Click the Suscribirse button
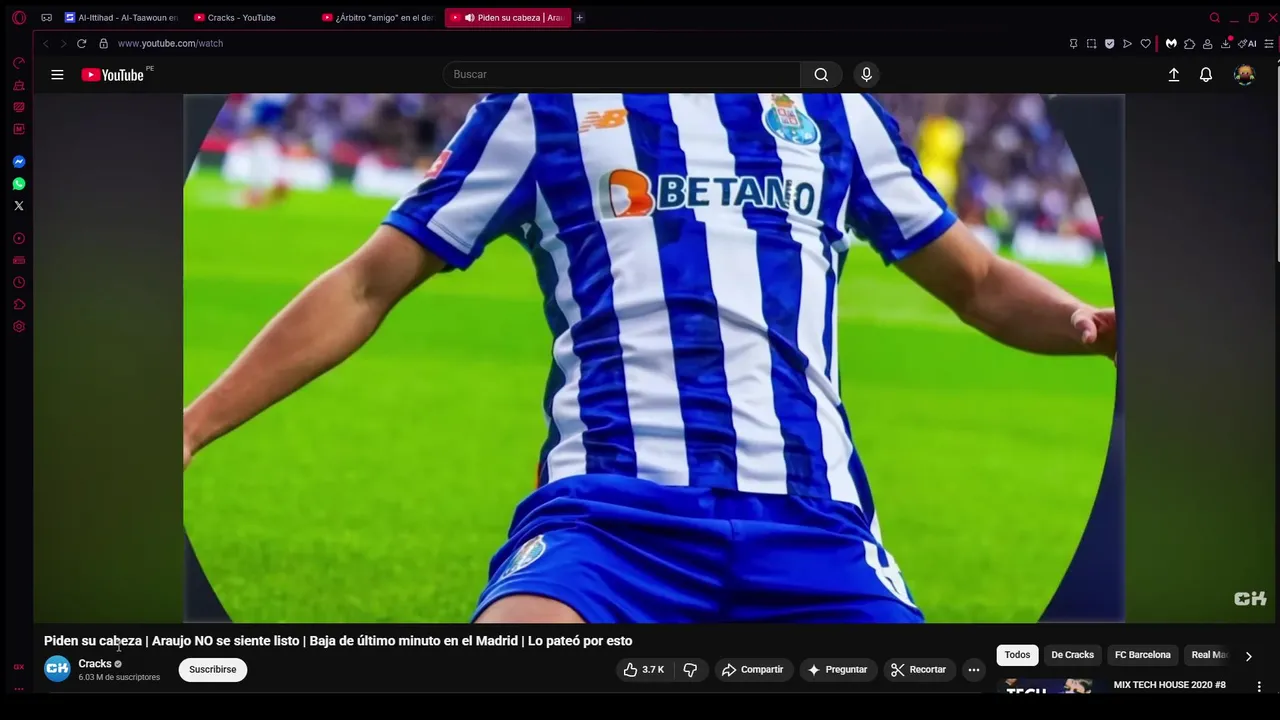This screenshot has height=720, width=1280. pyautogui.click(x=213, y=670)
